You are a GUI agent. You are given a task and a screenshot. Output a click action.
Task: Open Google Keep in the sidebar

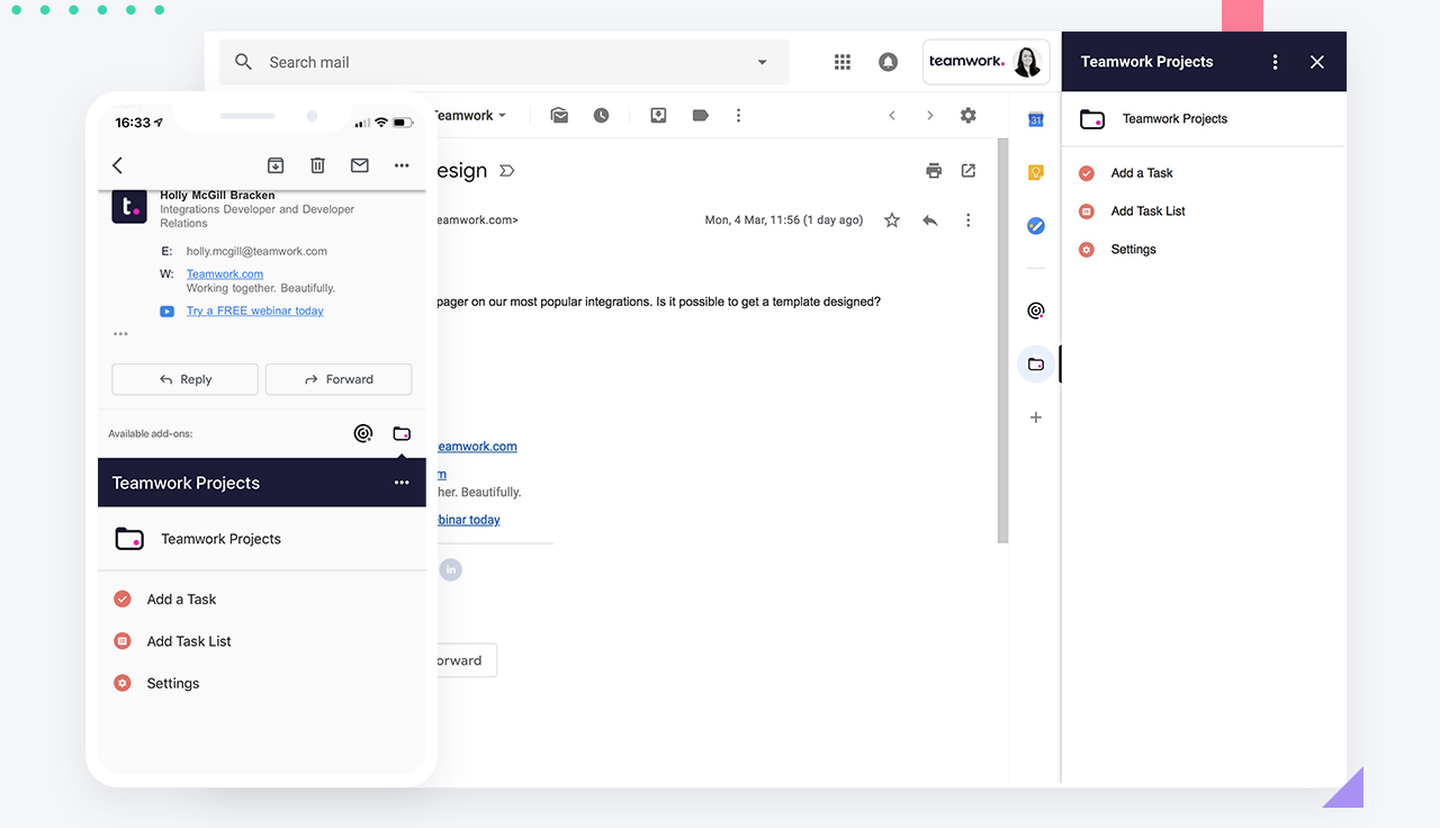click(1036, 172)
